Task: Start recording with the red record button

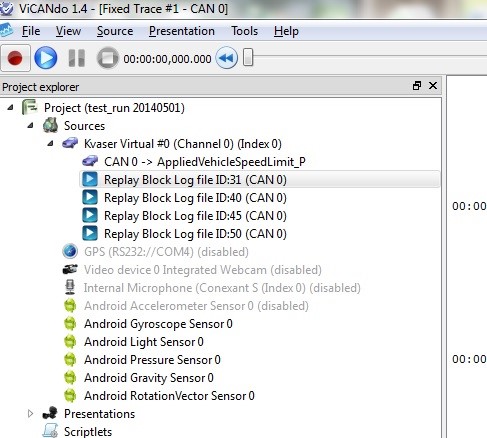Action: tap(15, 58)
